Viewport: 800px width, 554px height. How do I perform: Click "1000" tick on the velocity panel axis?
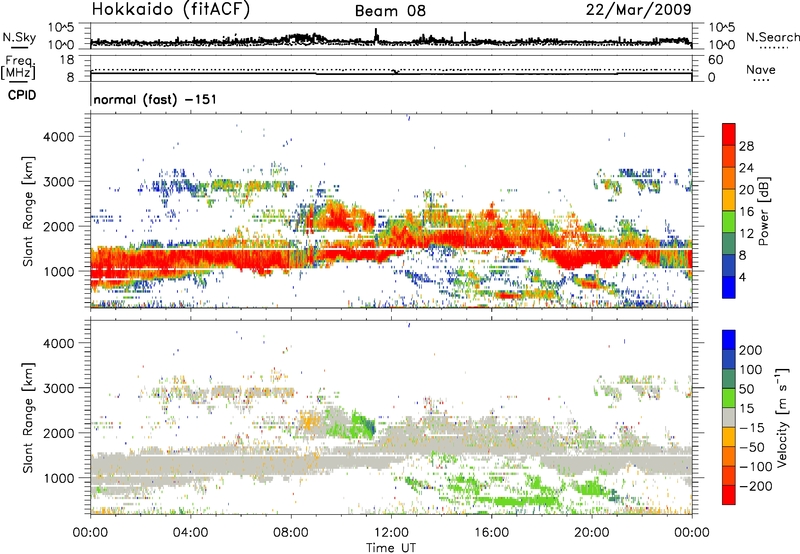click(x=58, y=477)
